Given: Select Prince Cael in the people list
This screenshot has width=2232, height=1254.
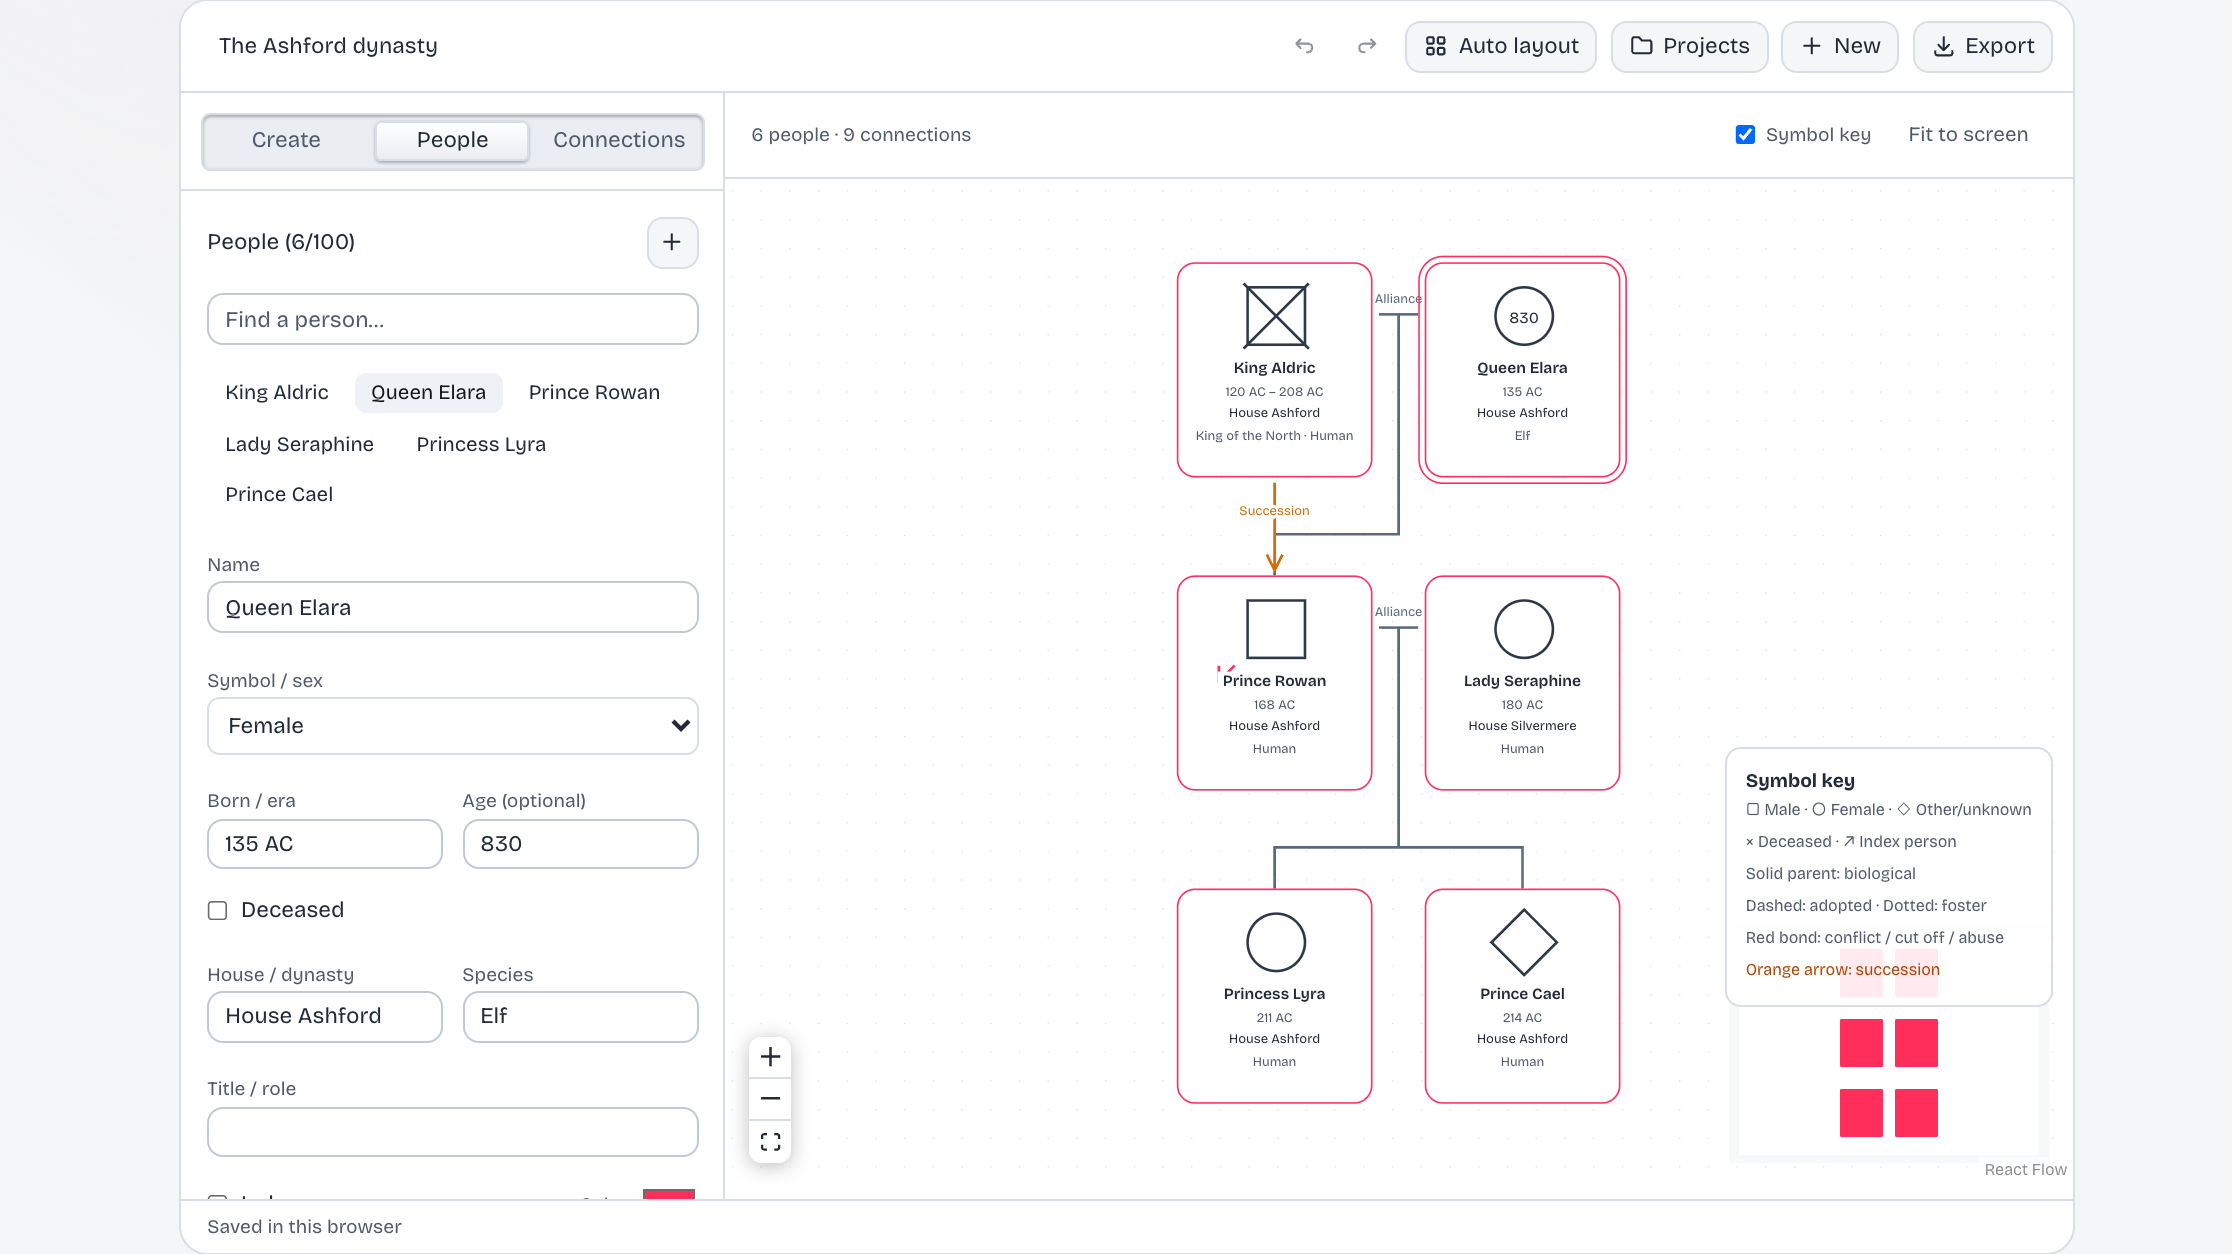Looking at the screenshot, I should click(x=279, y=494).
